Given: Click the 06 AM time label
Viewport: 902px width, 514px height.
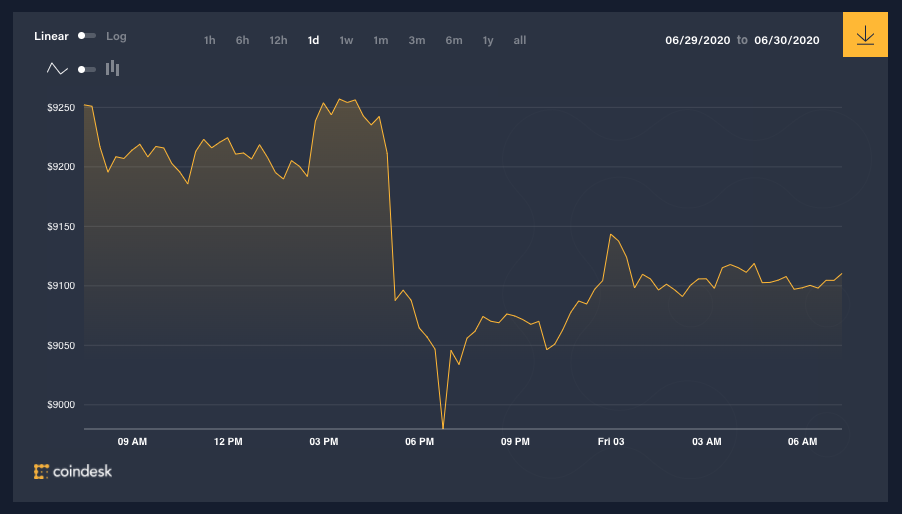Looking at the screenshot, I should click(802, 442).
